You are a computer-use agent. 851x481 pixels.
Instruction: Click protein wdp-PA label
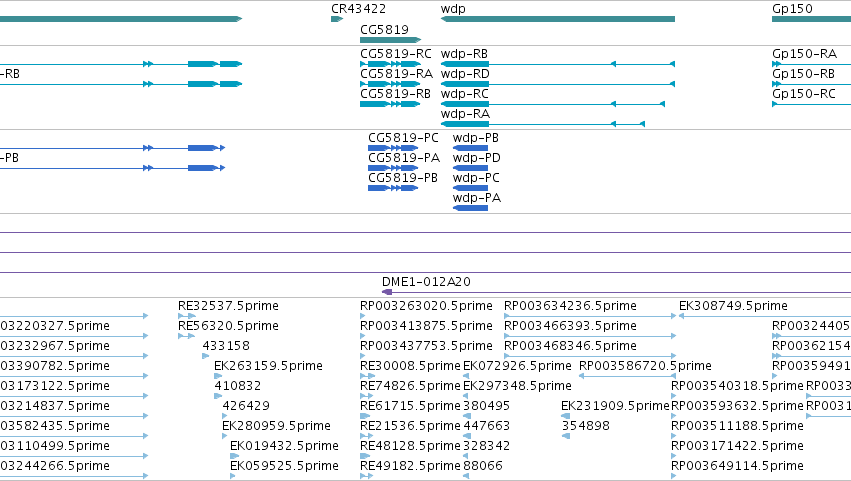coord(477,198)
